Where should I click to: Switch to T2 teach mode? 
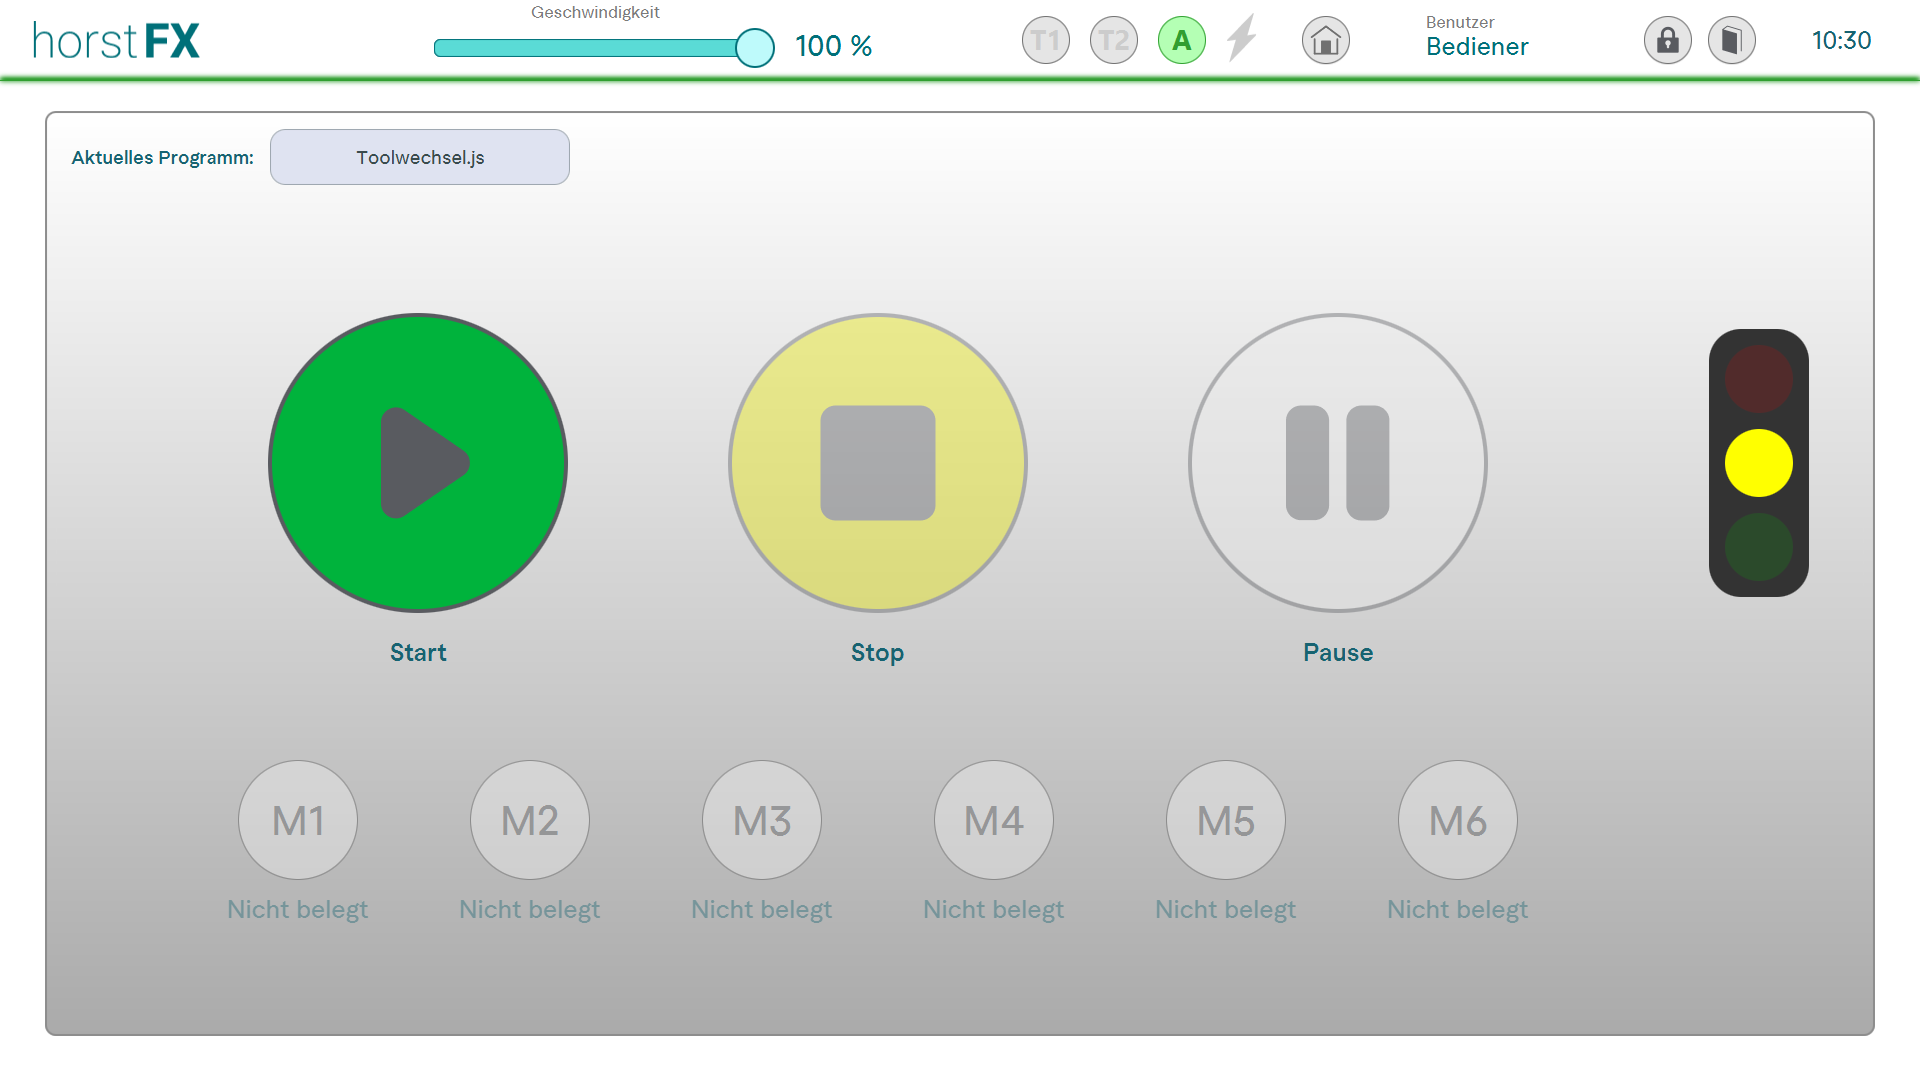coord(1113,41)
